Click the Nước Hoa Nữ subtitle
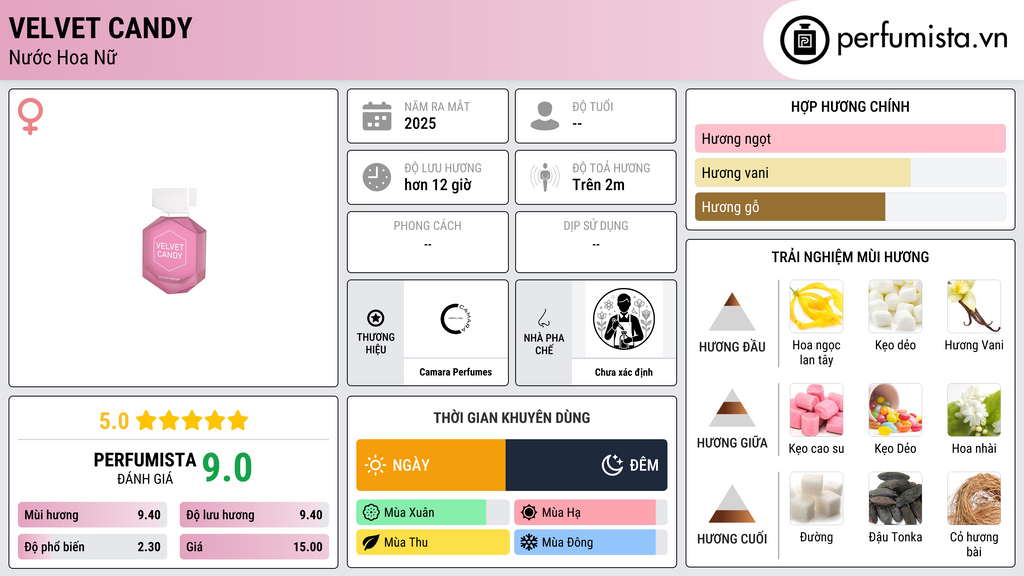Viewport: 1024px width, 576px height. [63, 57]
